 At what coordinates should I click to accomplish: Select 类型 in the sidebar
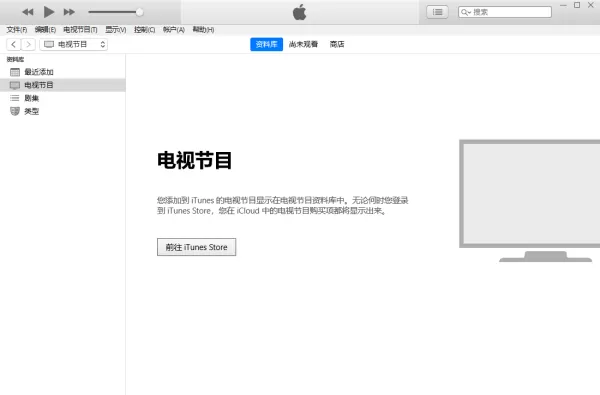[63, 111]
